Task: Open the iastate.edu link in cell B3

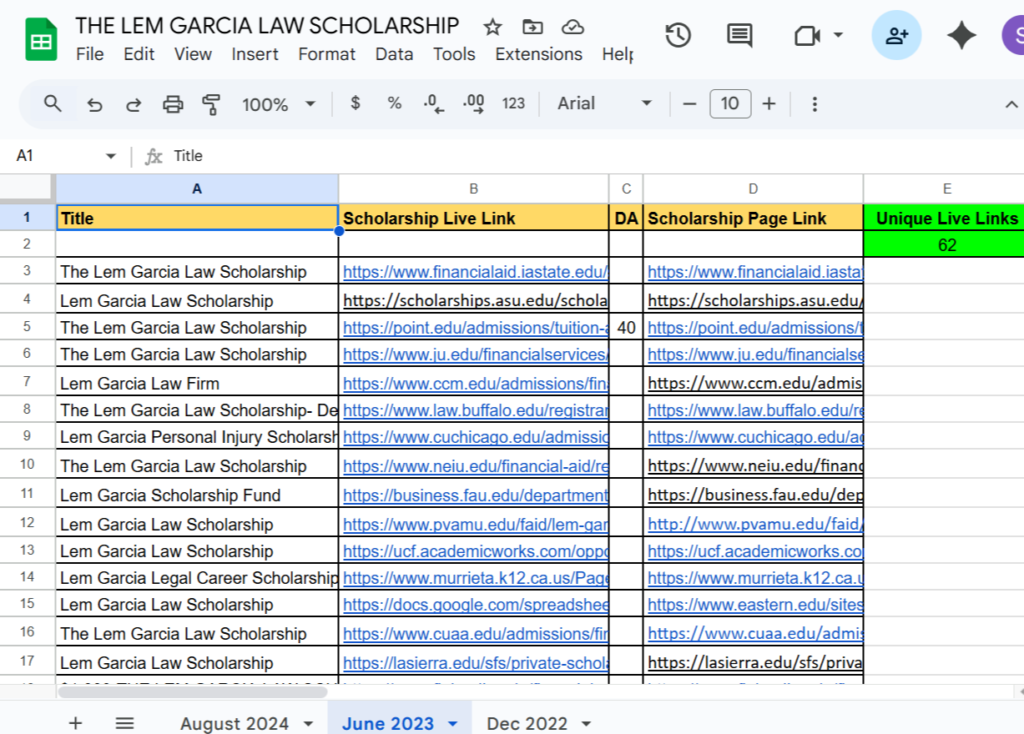Action: [x=474, y=271]
